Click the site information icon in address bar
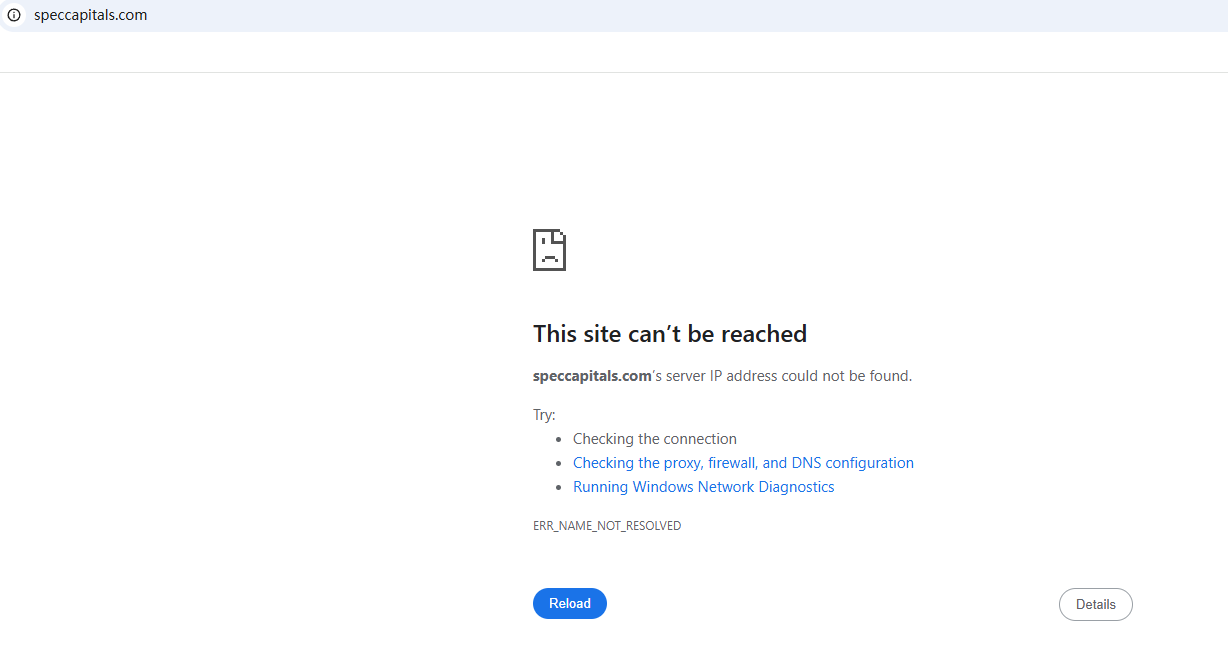The height and width of the screenshot is (666, 1228). pyautogui.click(x=14, y=15)
